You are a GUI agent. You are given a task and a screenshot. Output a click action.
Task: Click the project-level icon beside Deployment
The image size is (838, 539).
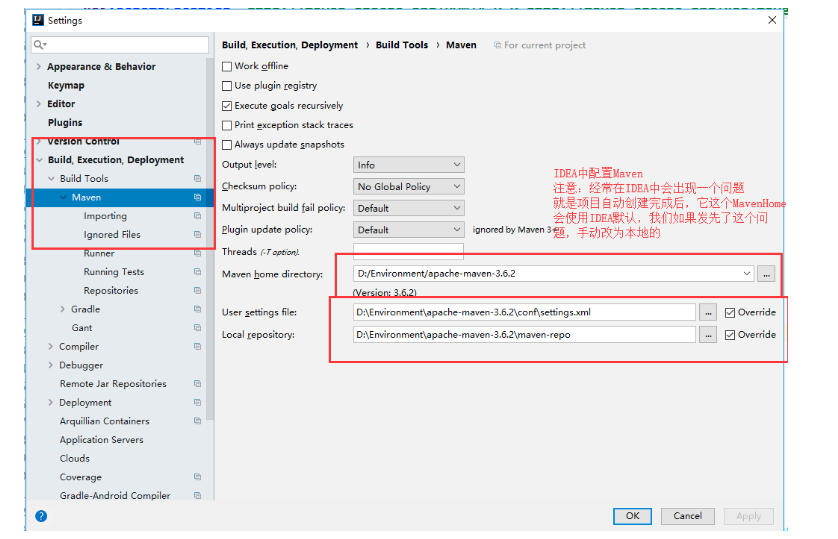197,402
